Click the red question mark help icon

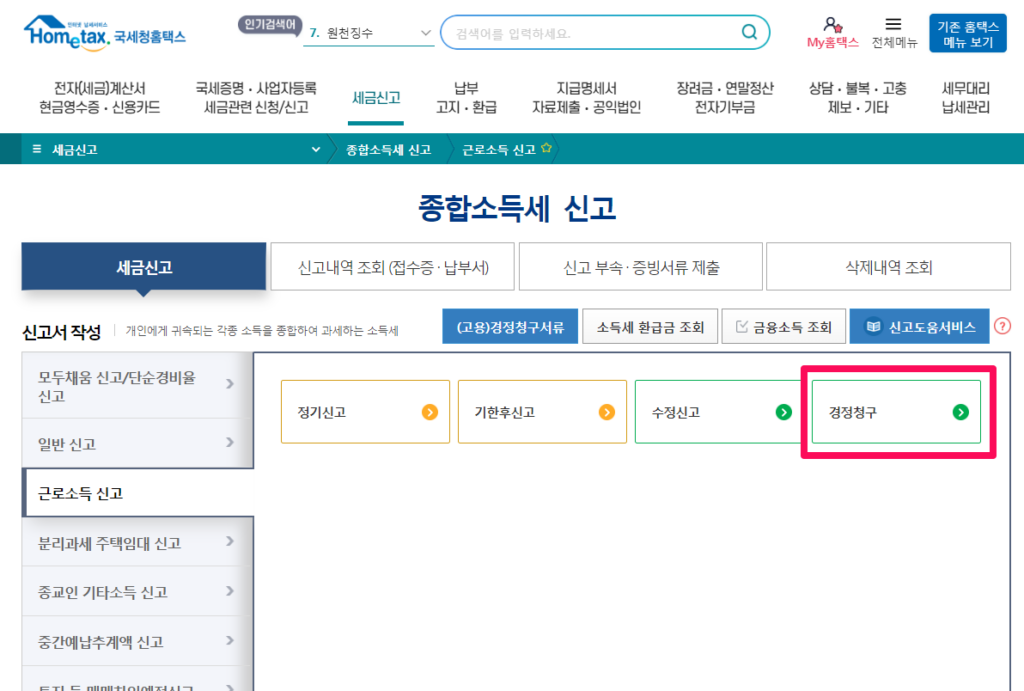point(1002,326)
